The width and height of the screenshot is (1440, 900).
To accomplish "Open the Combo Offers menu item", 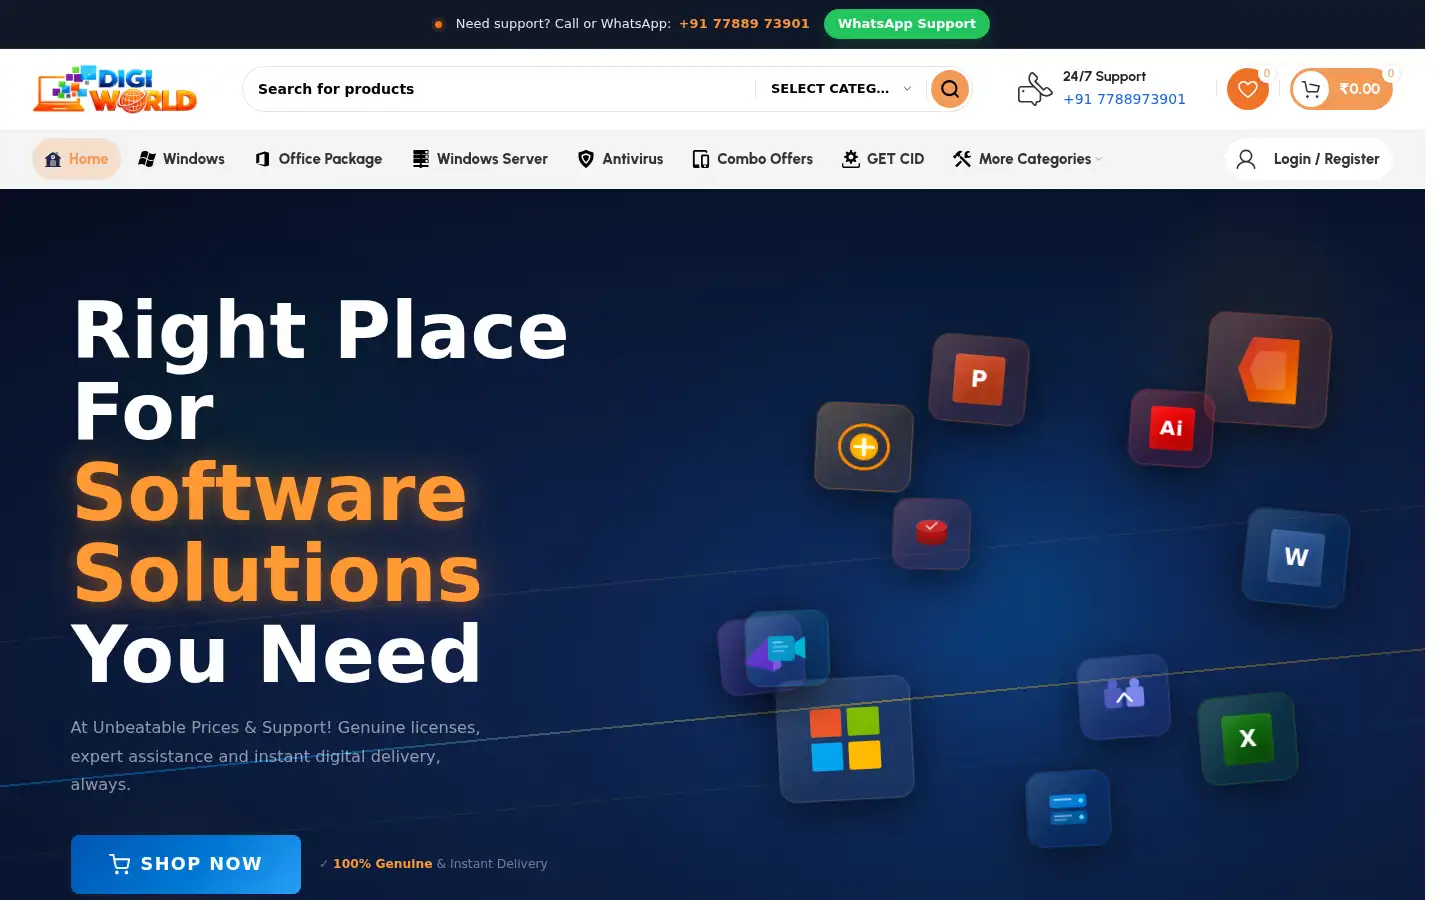I will (752, 159).
